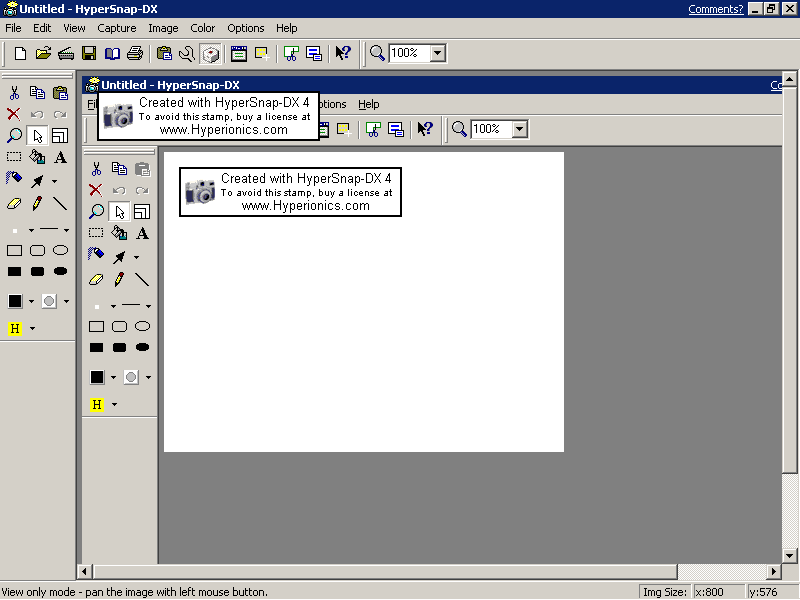Pick the Eraser tool in the outermost left palette
The height and width of the screenshot is (600, 800).
click(14, 203)
